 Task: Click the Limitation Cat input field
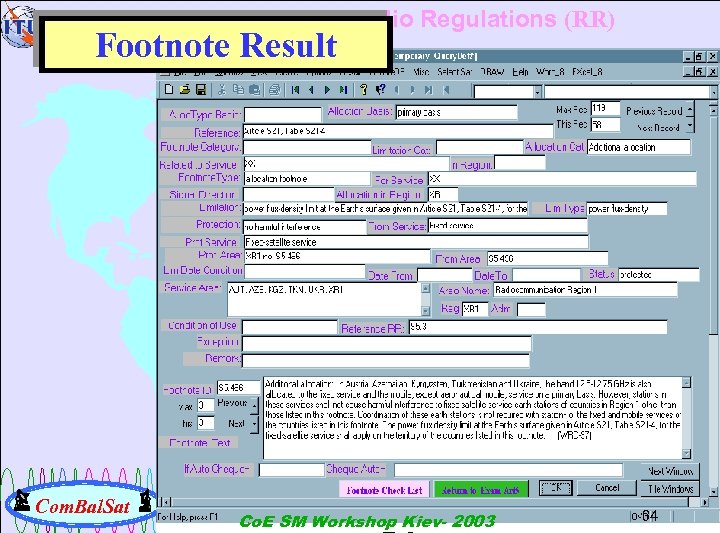[479, 148]
